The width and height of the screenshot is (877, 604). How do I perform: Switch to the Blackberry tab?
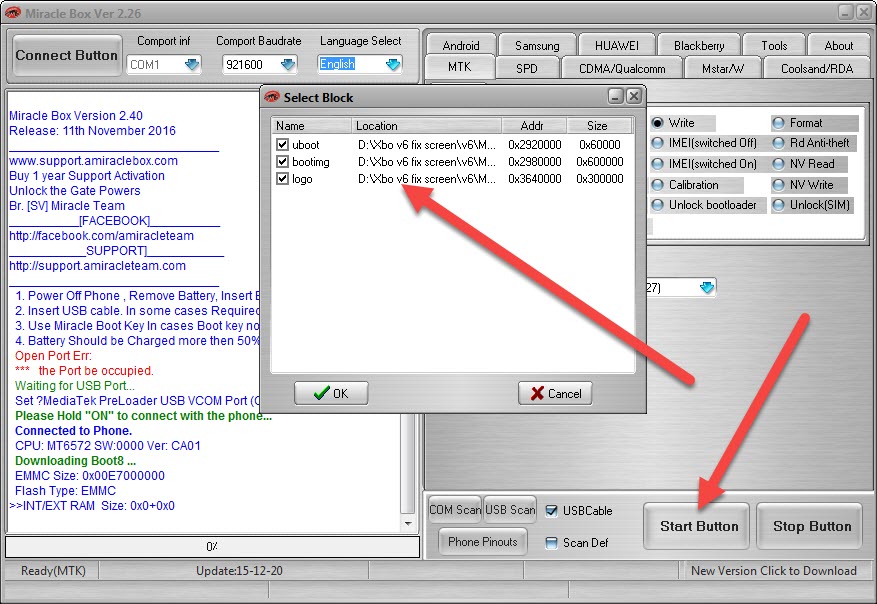coord(699,45)
